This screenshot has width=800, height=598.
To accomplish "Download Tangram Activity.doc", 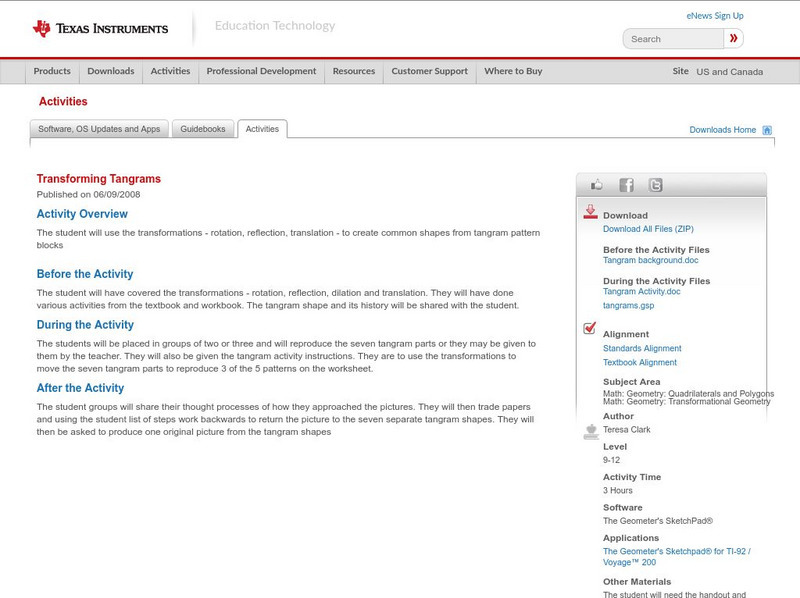I will pyautogui.click(x=641, y=291).
